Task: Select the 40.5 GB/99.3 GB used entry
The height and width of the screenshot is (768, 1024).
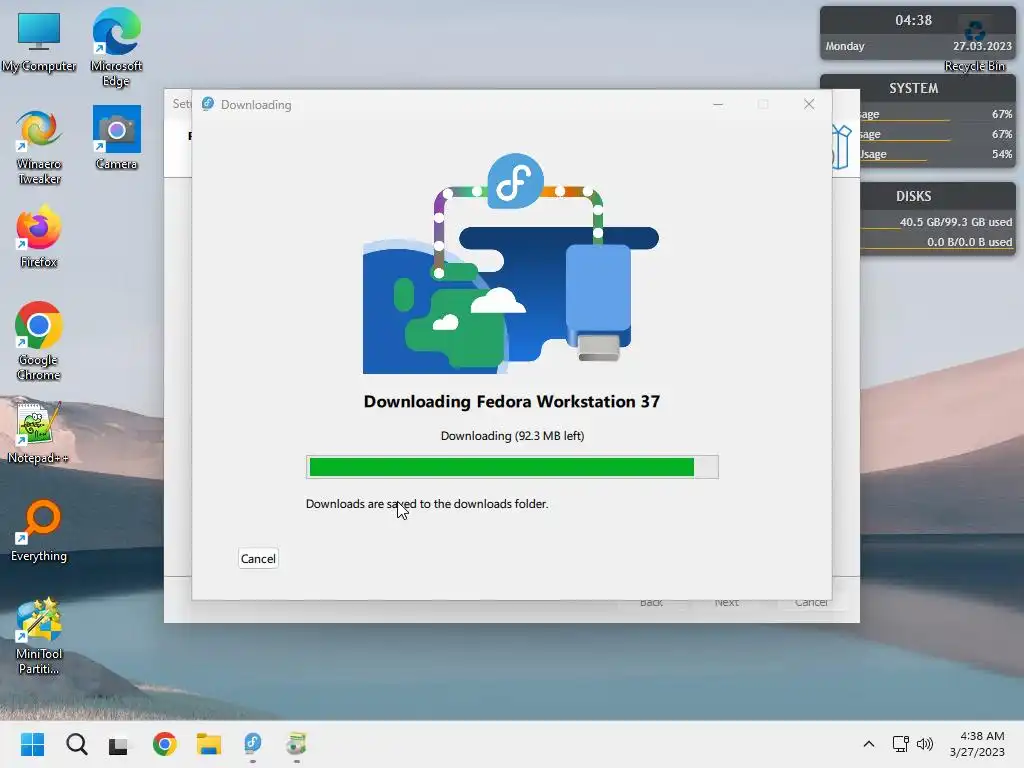Action: pyautogui.click(x=956, y=222)
